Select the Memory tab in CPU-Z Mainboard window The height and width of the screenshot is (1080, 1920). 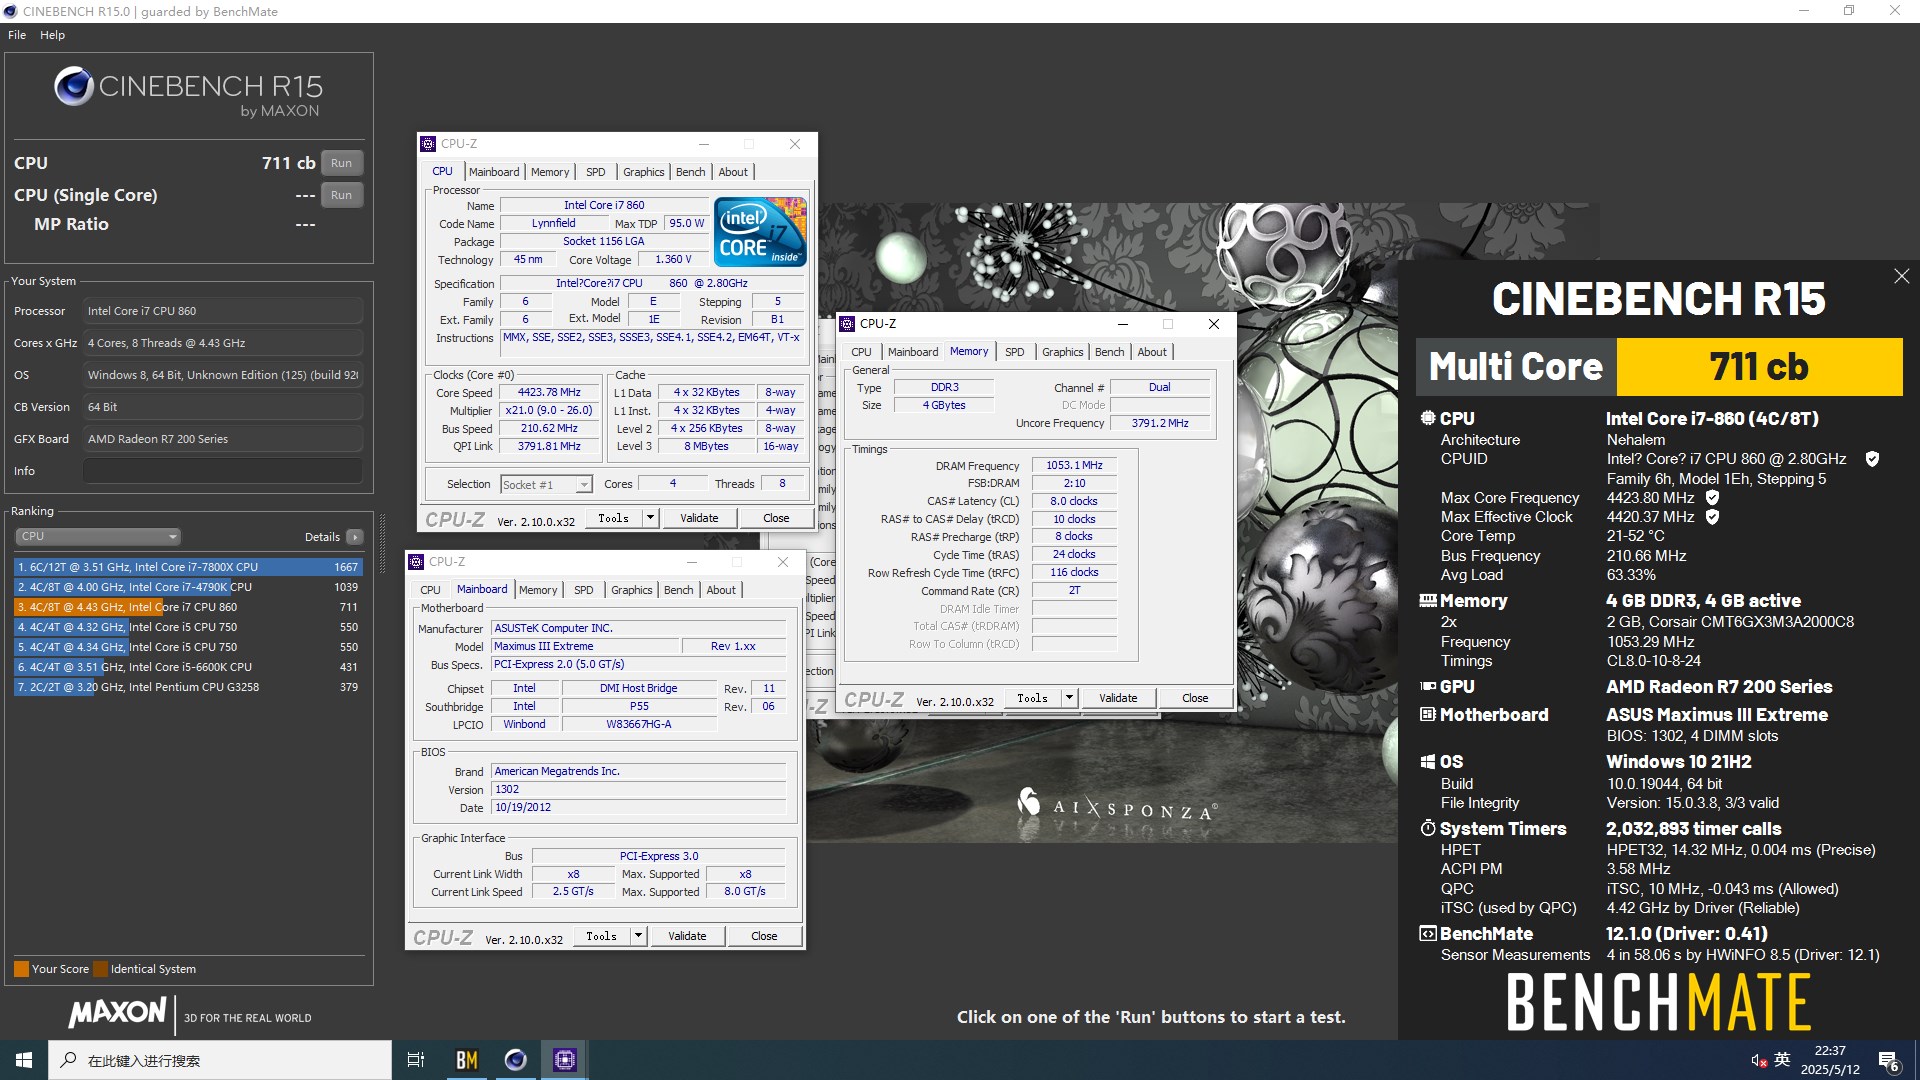(538, 590)
